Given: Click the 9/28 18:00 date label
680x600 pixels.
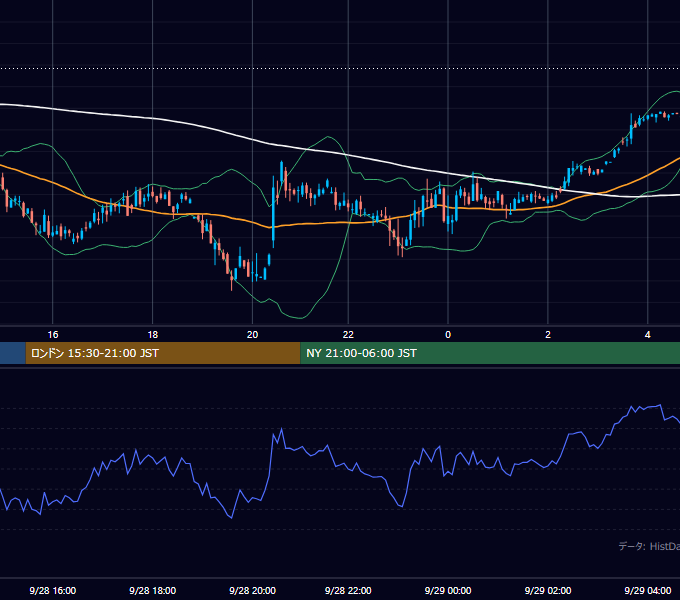Looking at the screenshot, I should [x=153, y=590].
